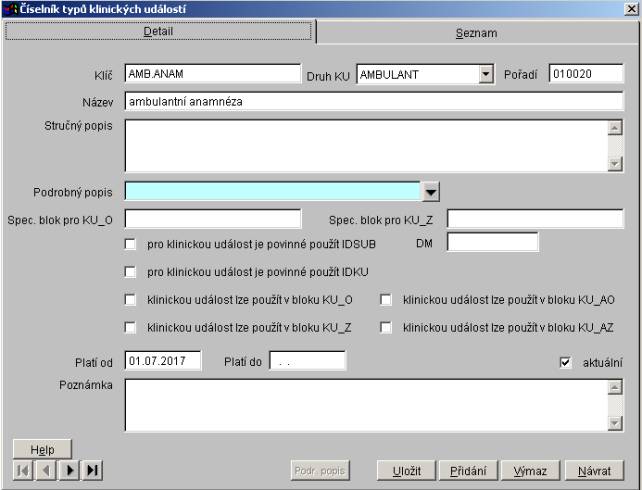This screenshot has width=642, height=490.
Task: Go to the previous record arrow
Action: [x=45, y=469]
